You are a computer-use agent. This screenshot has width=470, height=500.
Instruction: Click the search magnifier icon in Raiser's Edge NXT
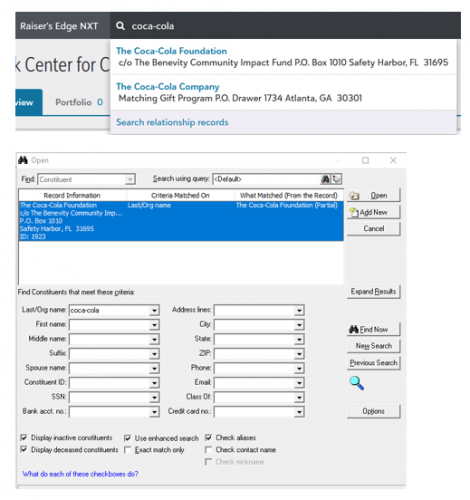tap(120, 26)
